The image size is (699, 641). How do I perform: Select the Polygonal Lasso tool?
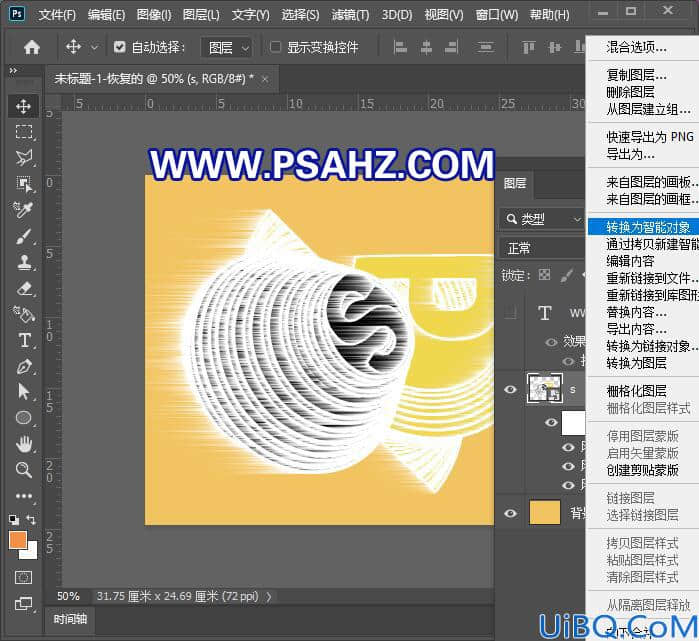23,158
